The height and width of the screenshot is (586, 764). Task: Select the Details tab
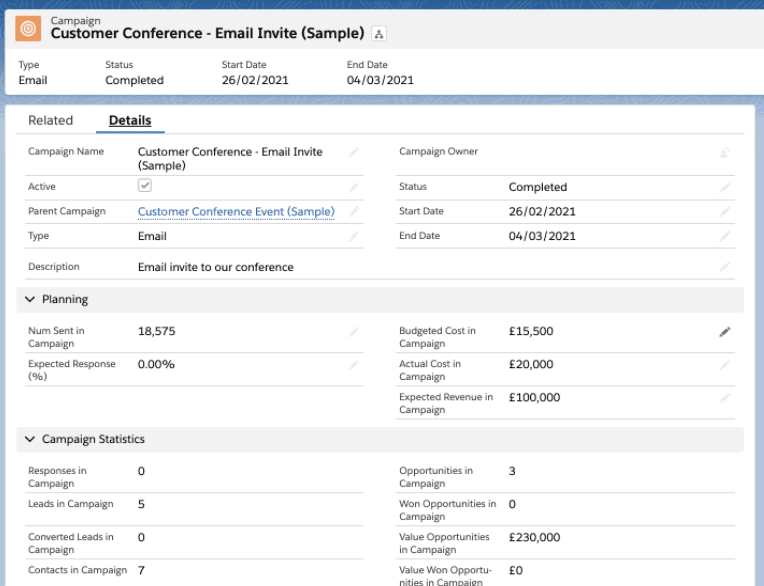point(130,121)
